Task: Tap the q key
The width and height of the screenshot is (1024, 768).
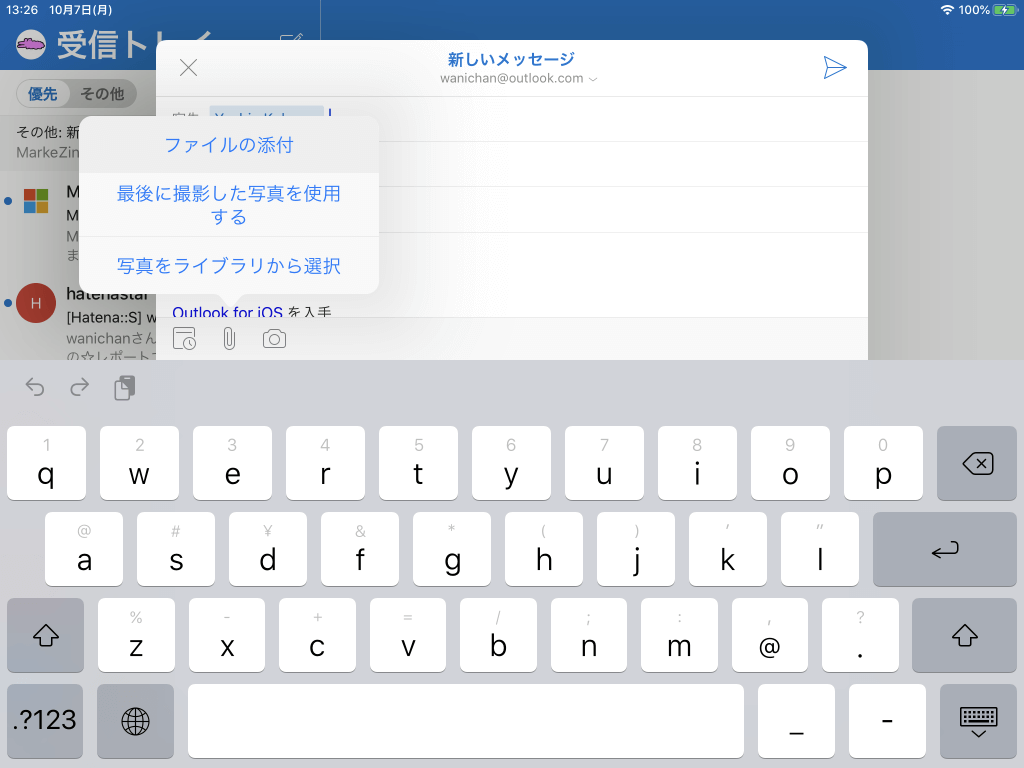Action: tap(46, 464)
